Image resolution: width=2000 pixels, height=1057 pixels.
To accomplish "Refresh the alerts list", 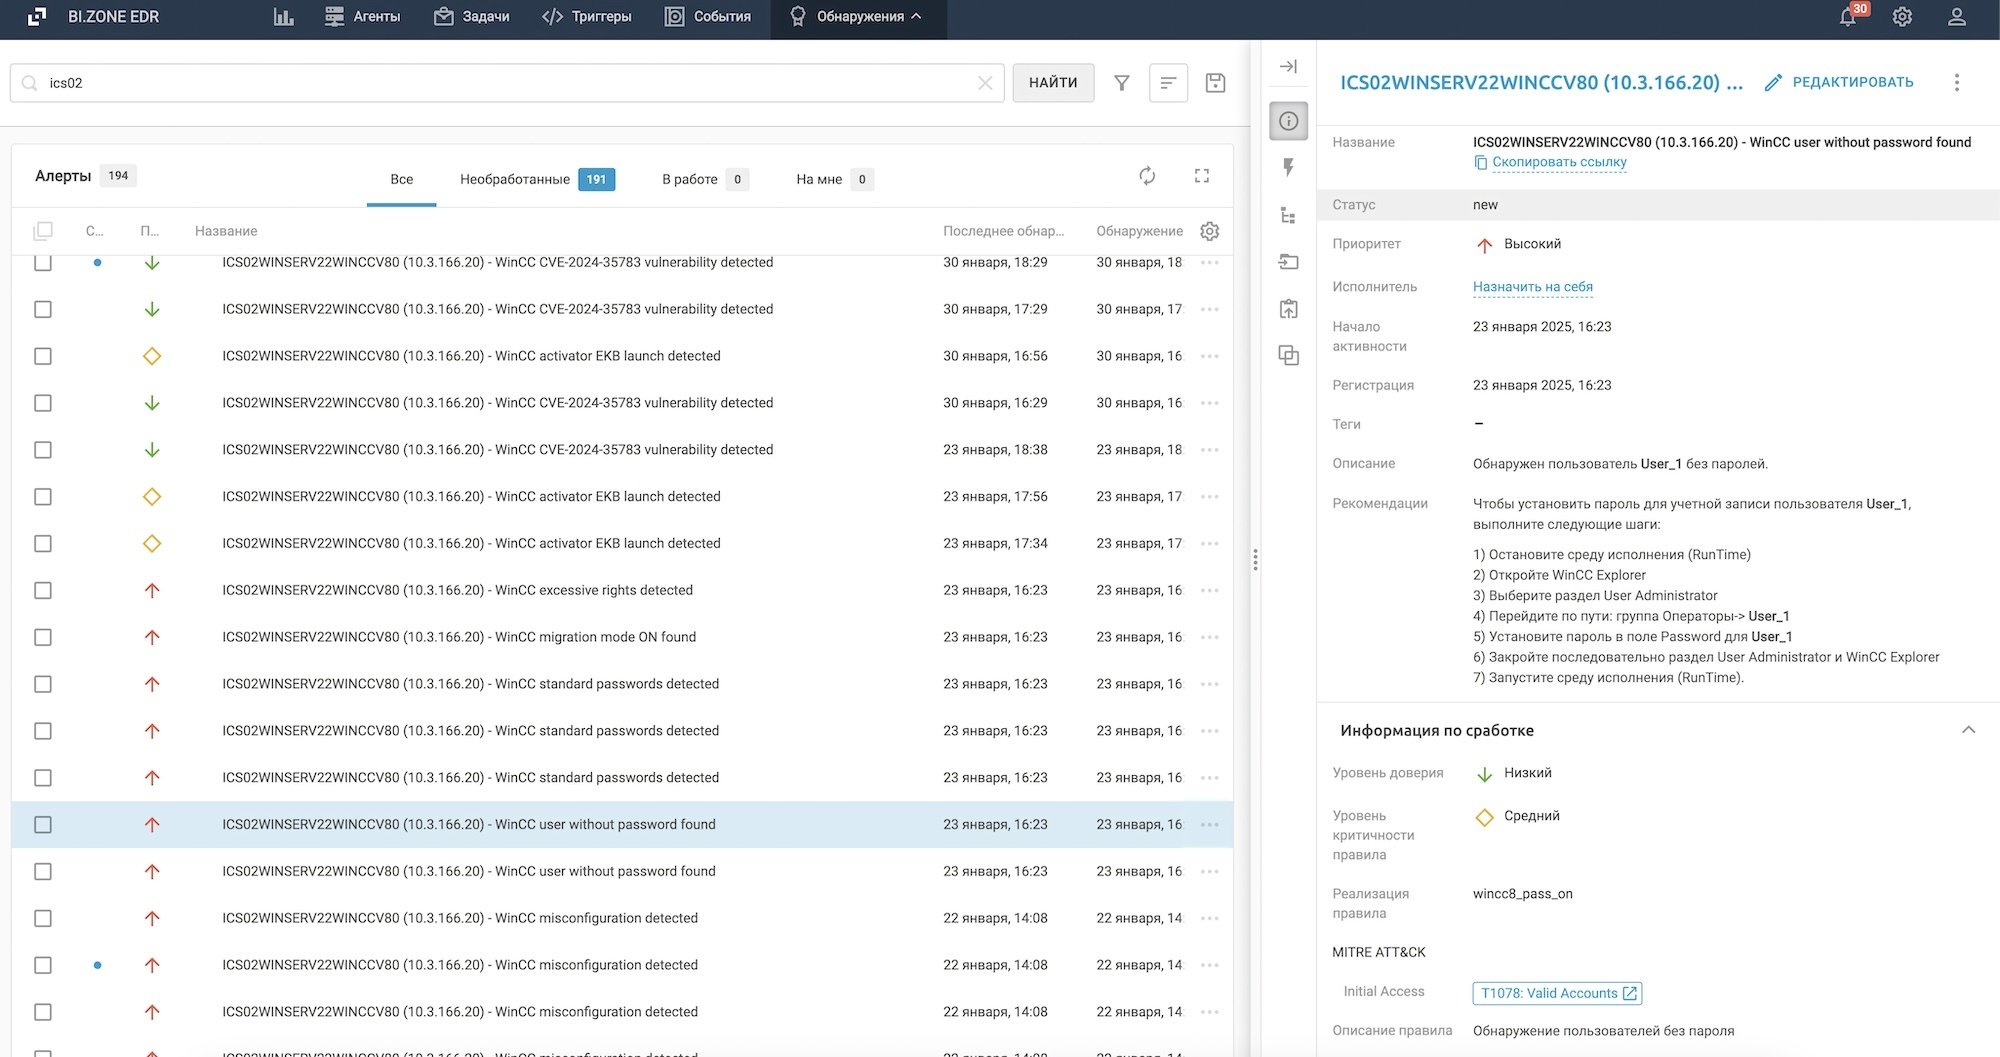I will (1147, 176).
